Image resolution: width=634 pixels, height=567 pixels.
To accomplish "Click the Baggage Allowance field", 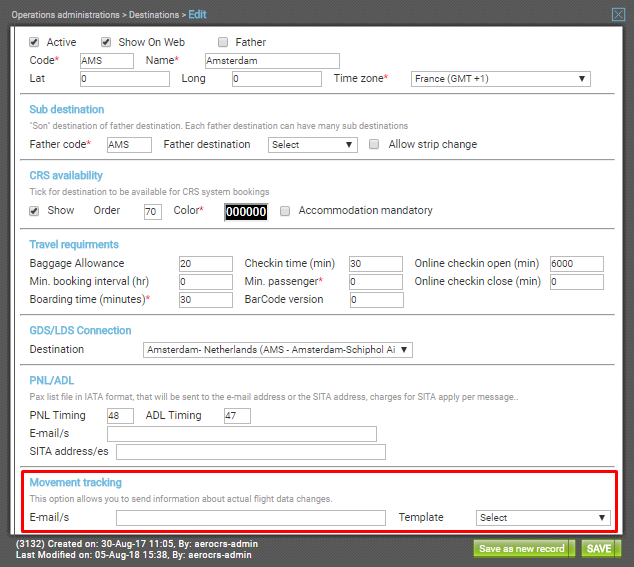I will [x=206, y=264].
